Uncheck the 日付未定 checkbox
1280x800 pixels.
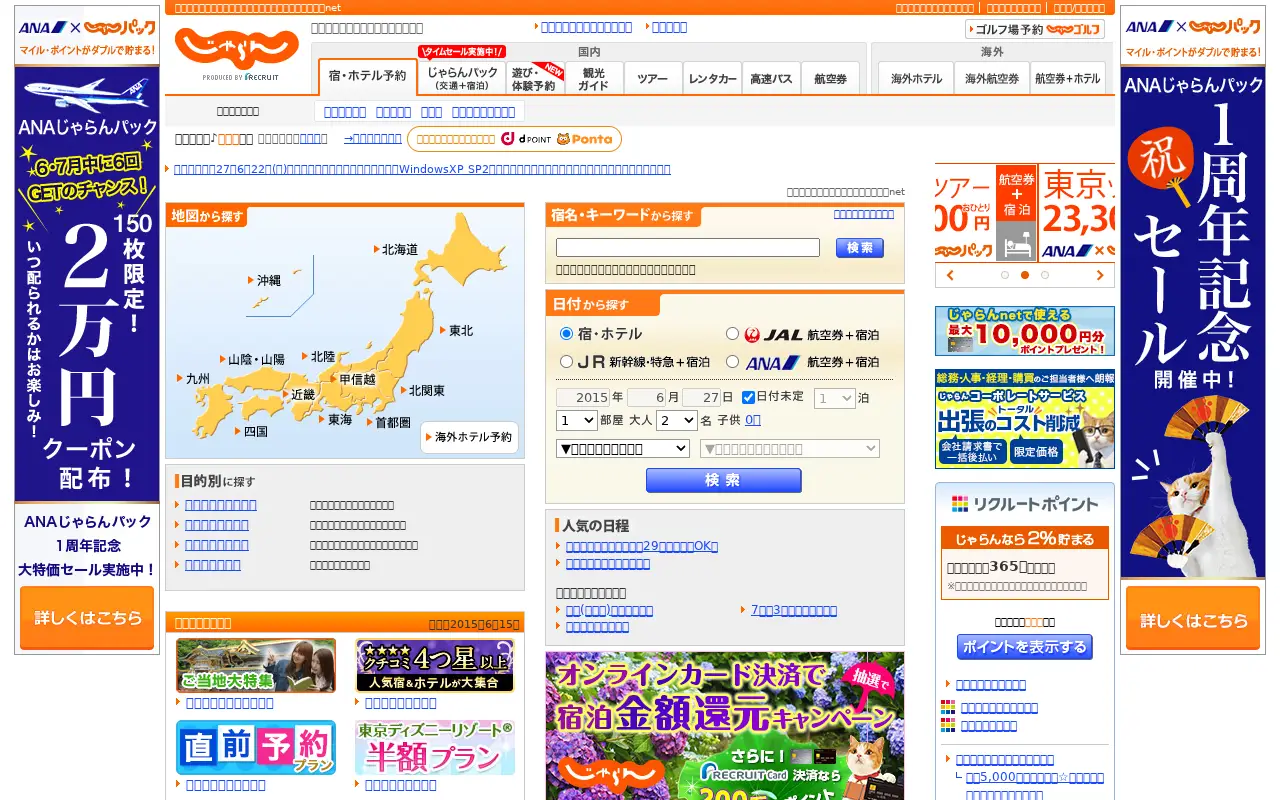tap(748, 397)
